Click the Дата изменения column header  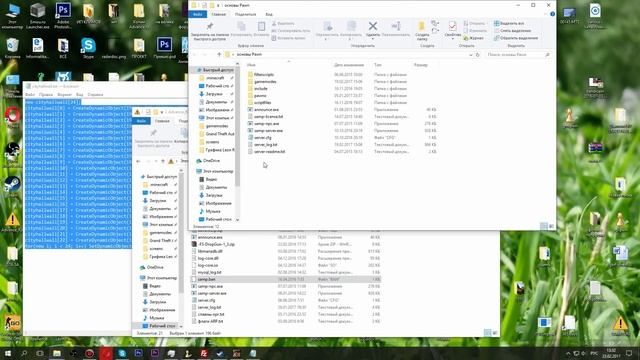click(x=349, y=65)
